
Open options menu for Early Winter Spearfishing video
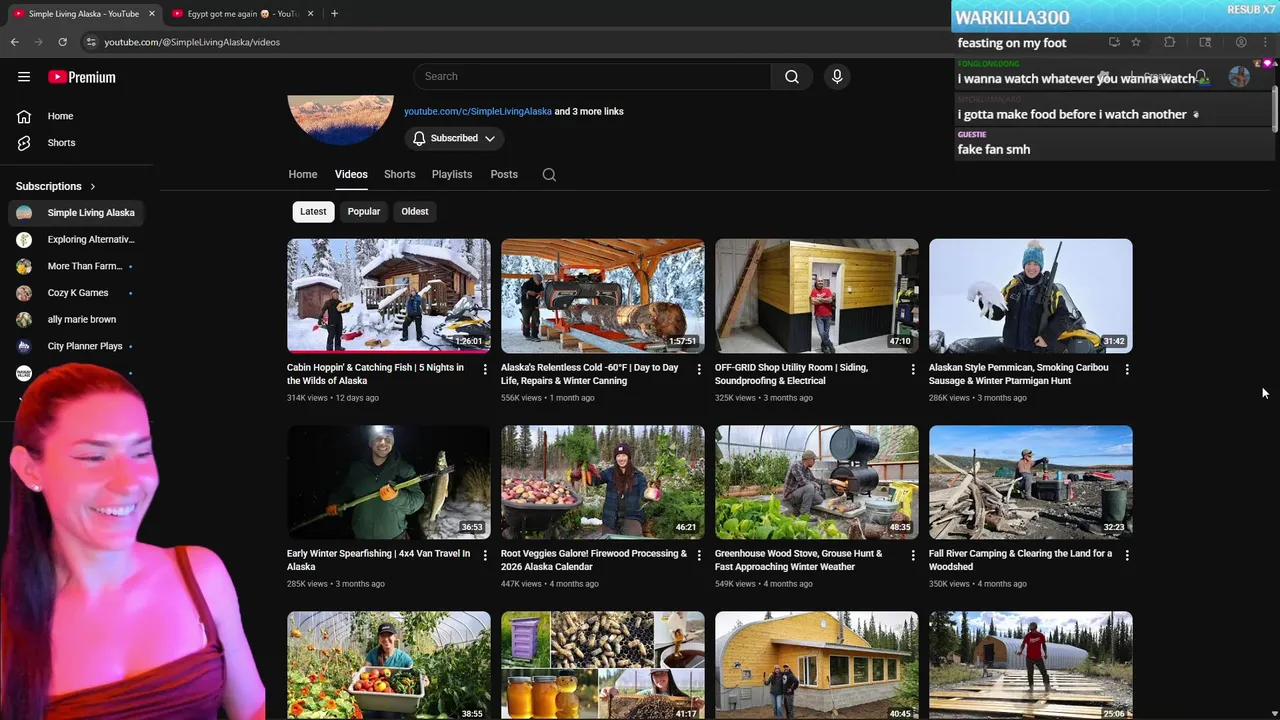coord(485,555)
